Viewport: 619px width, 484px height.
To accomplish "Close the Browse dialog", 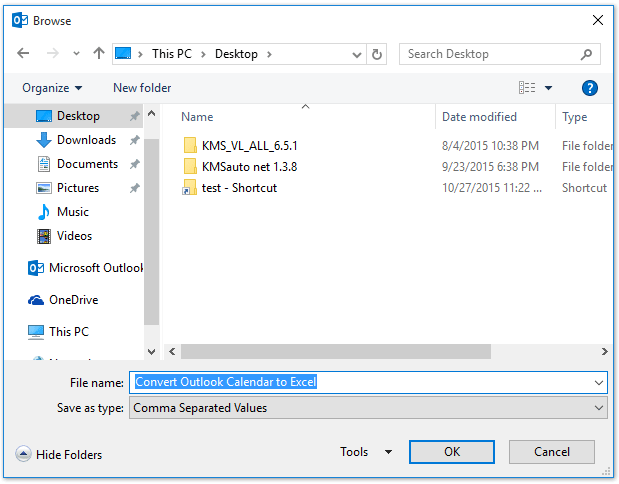I will [x=598, y=20].
